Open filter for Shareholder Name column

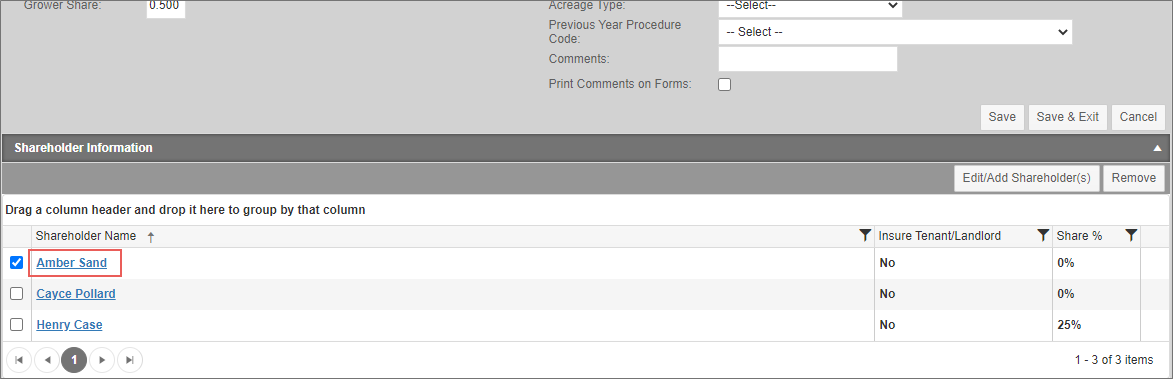click(865, 235)
